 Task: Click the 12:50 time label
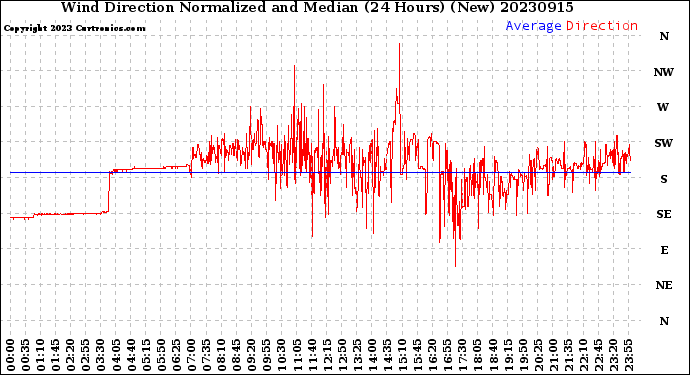(x=342, y=355)
